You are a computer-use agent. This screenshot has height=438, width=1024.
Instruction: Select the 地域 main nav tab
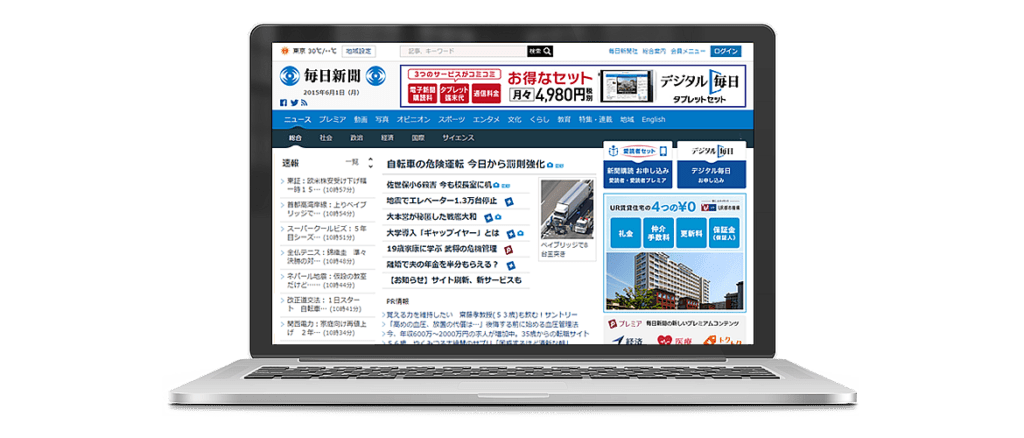pyautogui.click(x=627, y=119)
